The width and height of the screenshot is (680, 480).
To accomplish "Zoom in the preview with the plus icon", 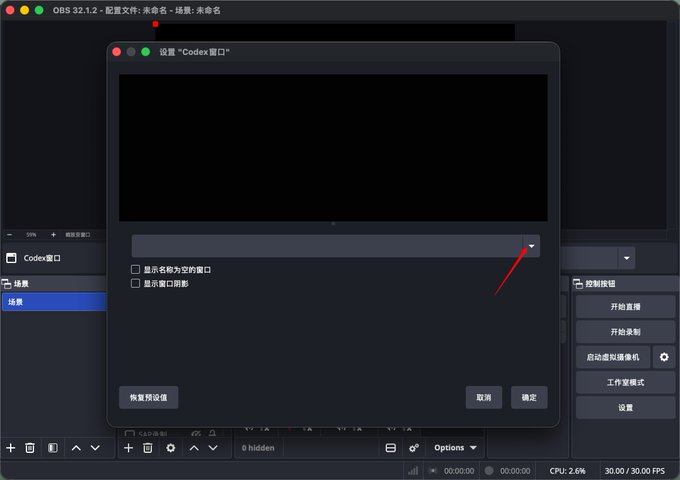I will click(53, 235).
